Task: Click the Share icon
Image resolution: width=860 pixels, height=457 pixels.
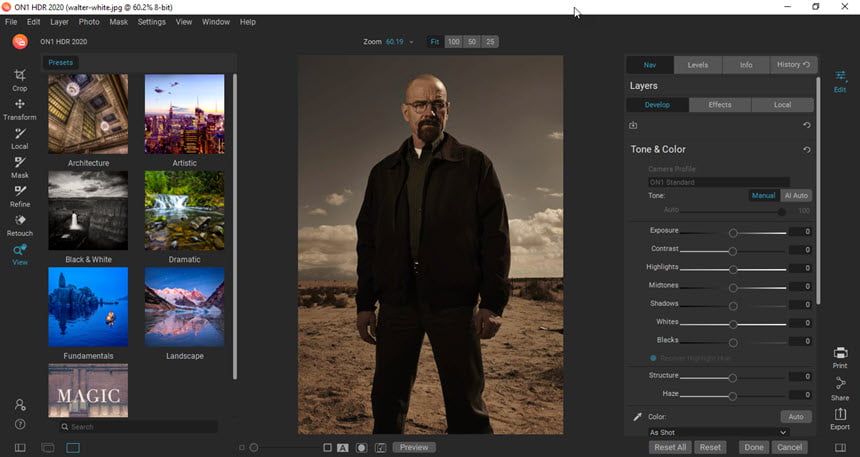Action: [x=840, y=390]
